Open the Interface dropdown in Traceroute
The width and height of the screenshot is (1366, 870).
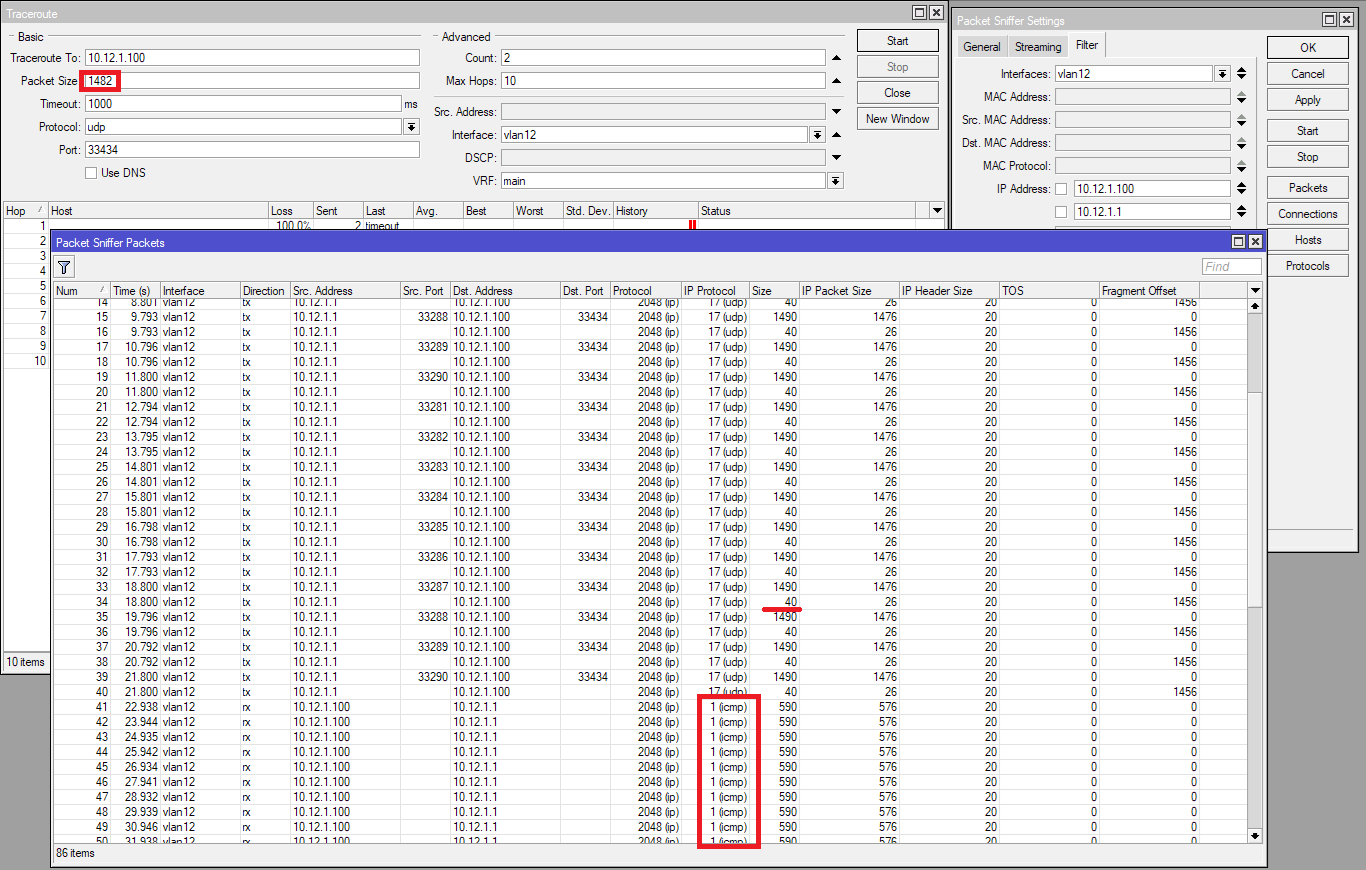pyautogui.click(x=817, y=135)
